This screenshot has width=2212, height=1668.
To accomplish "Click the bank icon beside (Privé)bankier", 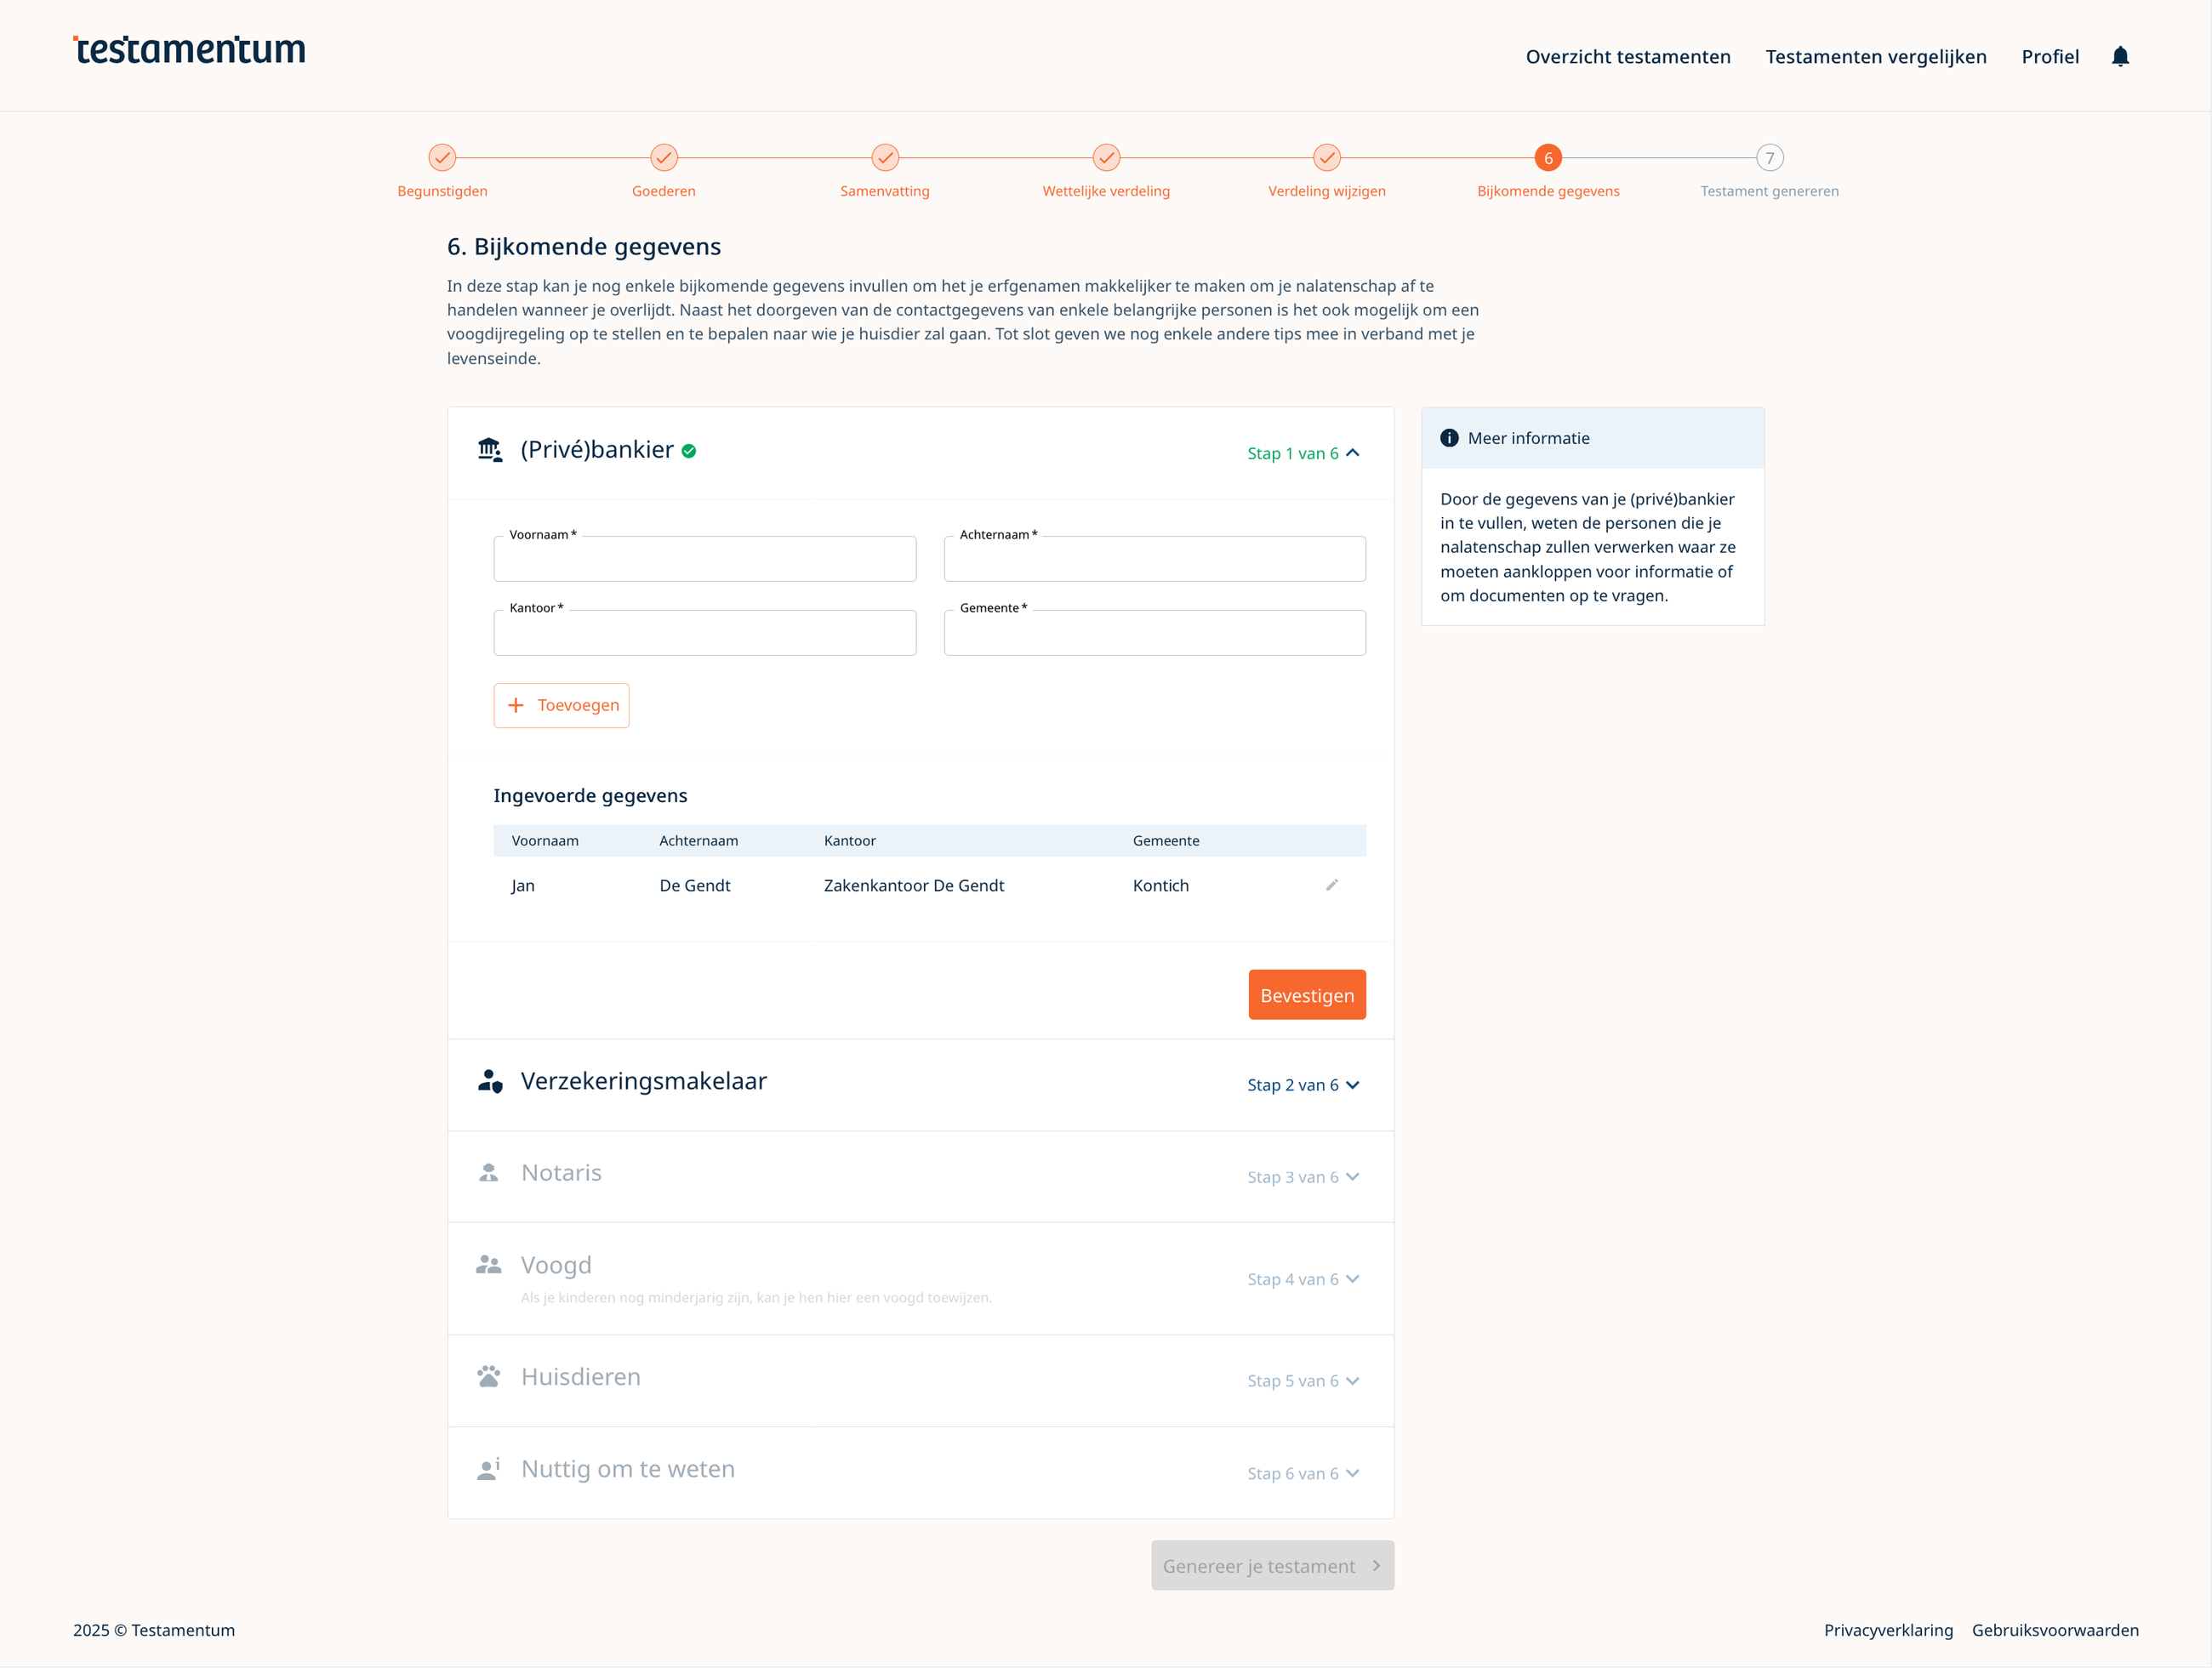I will (x=489, y=450).
